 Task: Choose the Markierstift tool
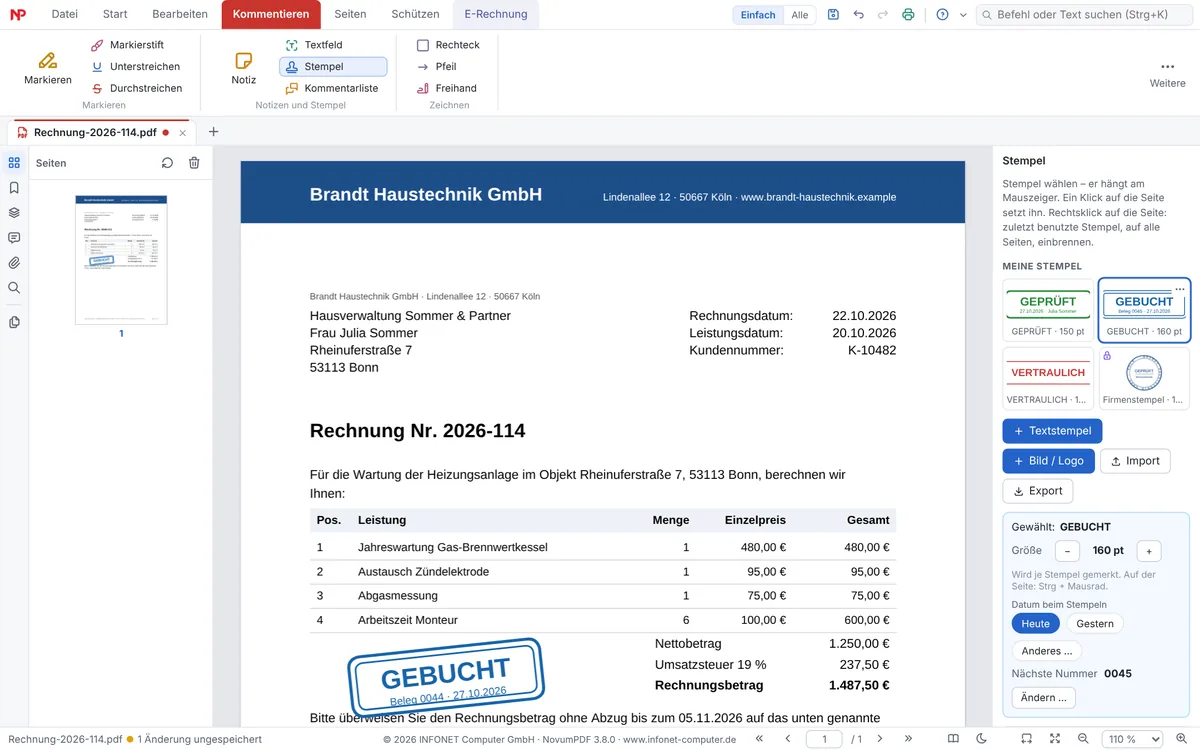pyautogui.click(x=127, y=45)
